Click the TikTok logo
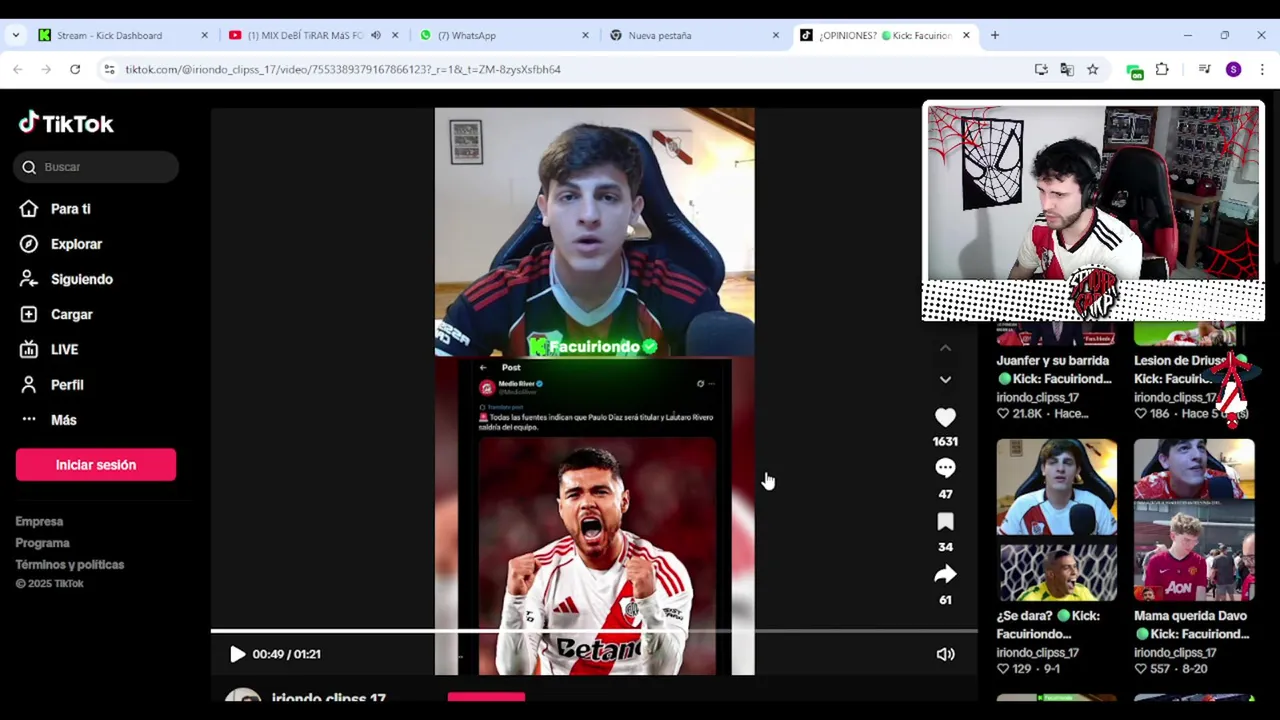 (66, 123)
